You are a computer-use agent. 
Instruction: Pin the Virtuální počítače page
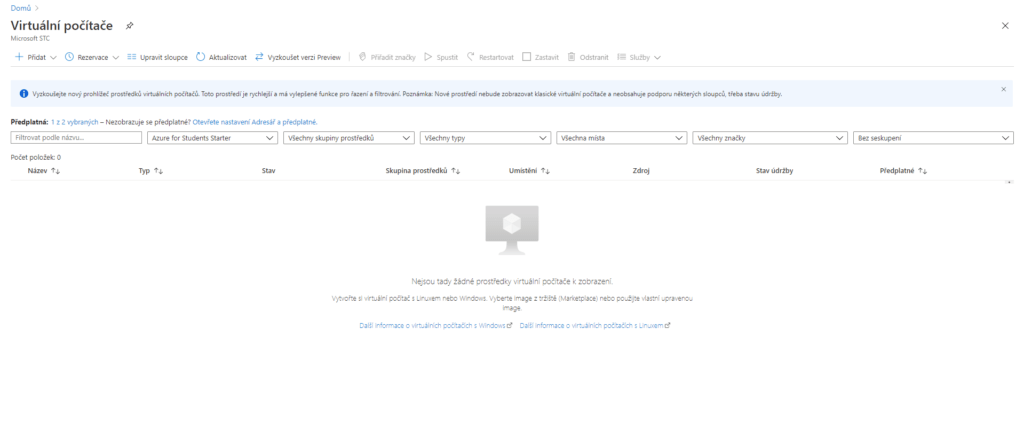coord(144,25)
